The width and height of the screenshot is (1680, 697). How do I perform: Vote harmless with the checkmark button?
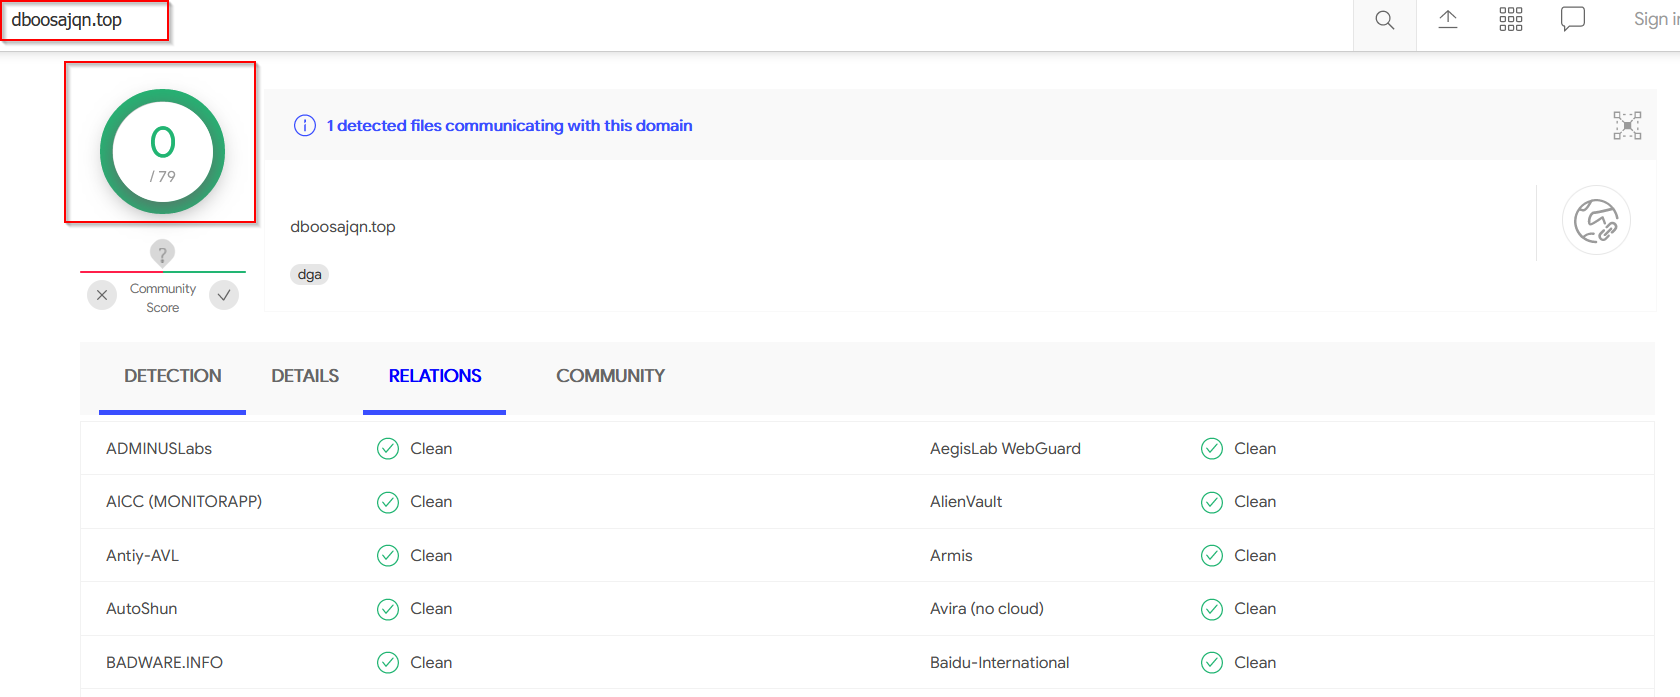(224, 295)
